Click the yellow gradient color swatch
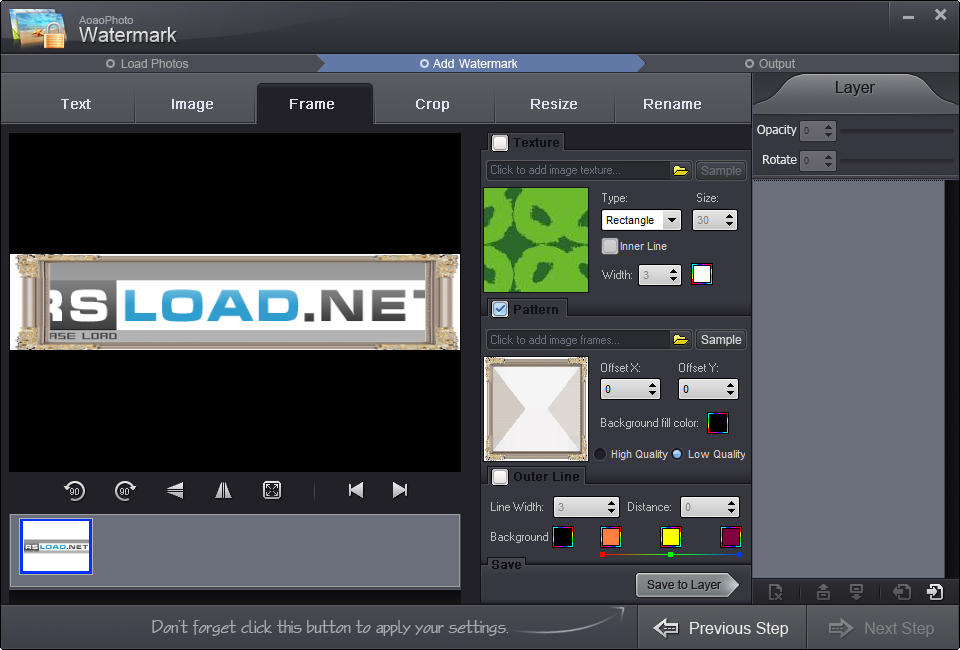Screen dimensions: 960x650 (670, 537)
